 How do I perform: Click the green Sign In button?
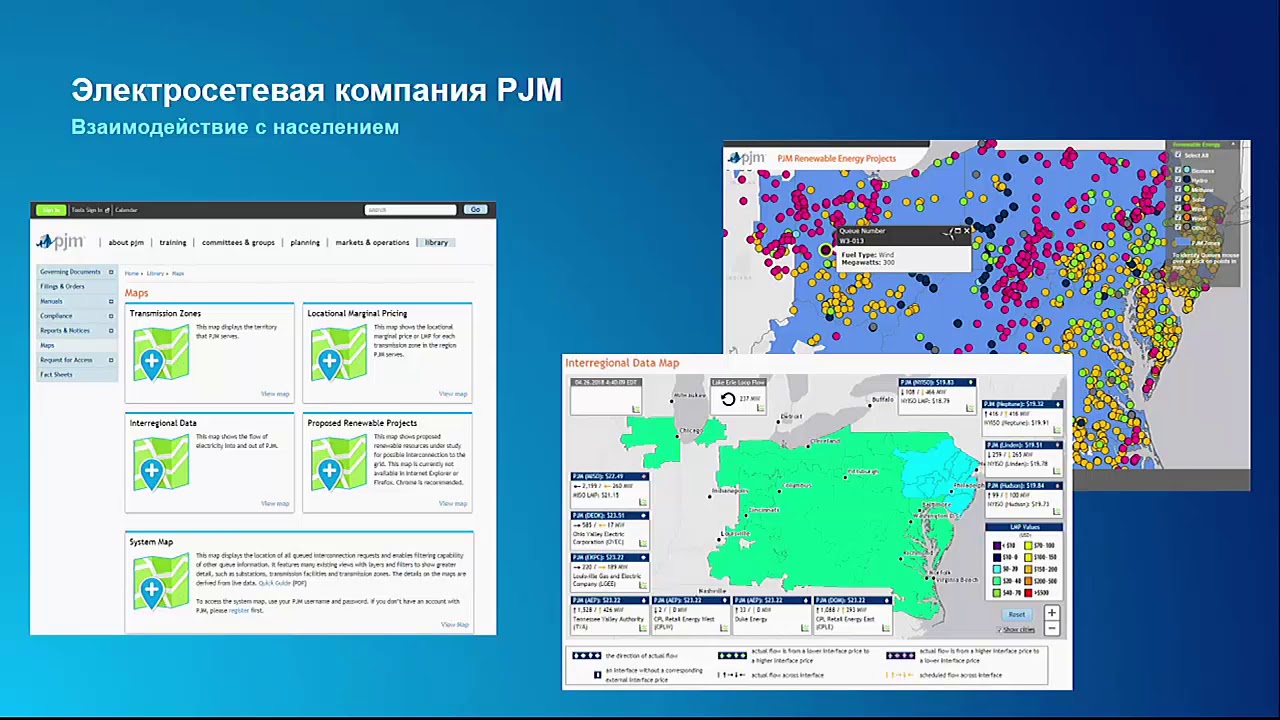(51, 210)
